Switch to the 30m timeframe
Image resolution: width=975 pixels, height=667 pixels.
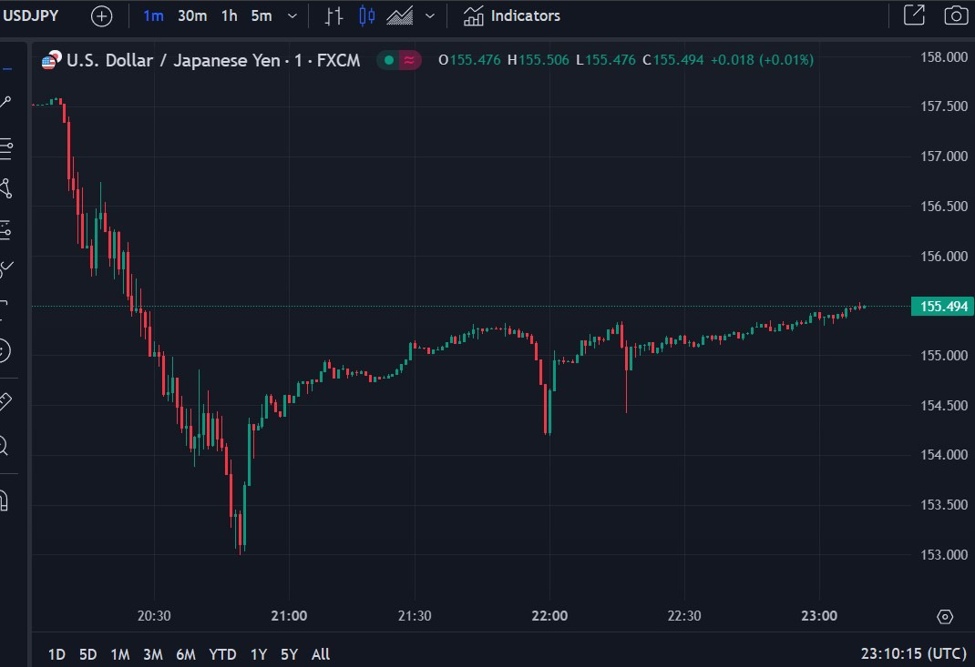point(192,16)
